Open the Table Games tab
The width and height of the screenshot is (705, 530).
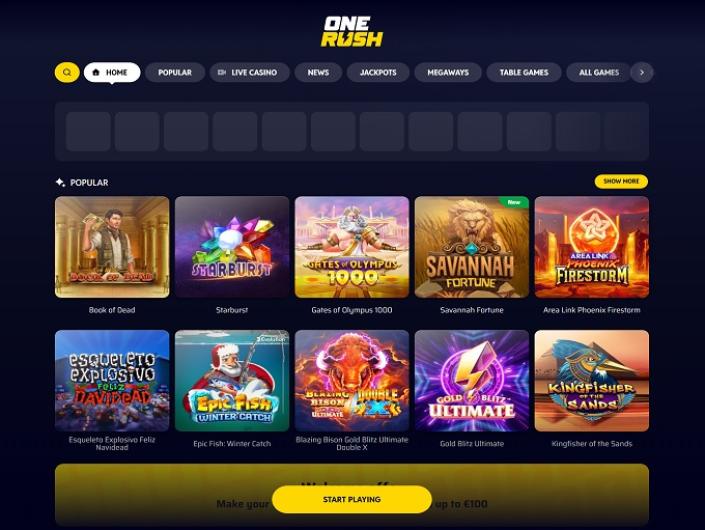click(524, 72)
